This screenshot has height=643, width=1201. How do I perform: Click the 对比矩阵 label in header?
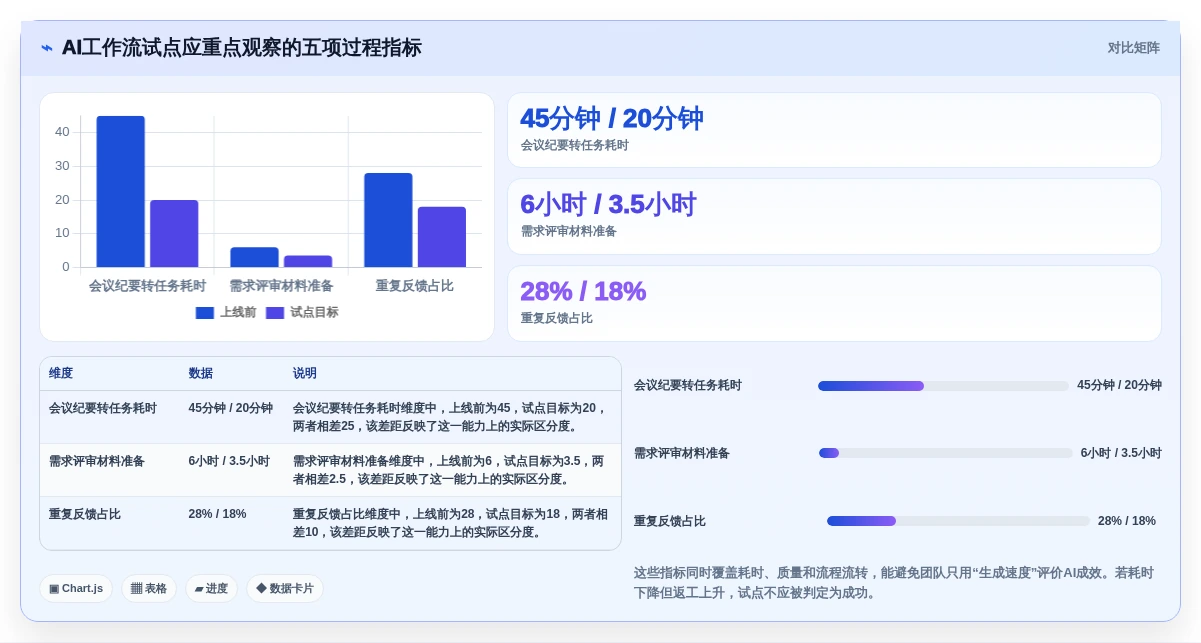coord(1133,48)
